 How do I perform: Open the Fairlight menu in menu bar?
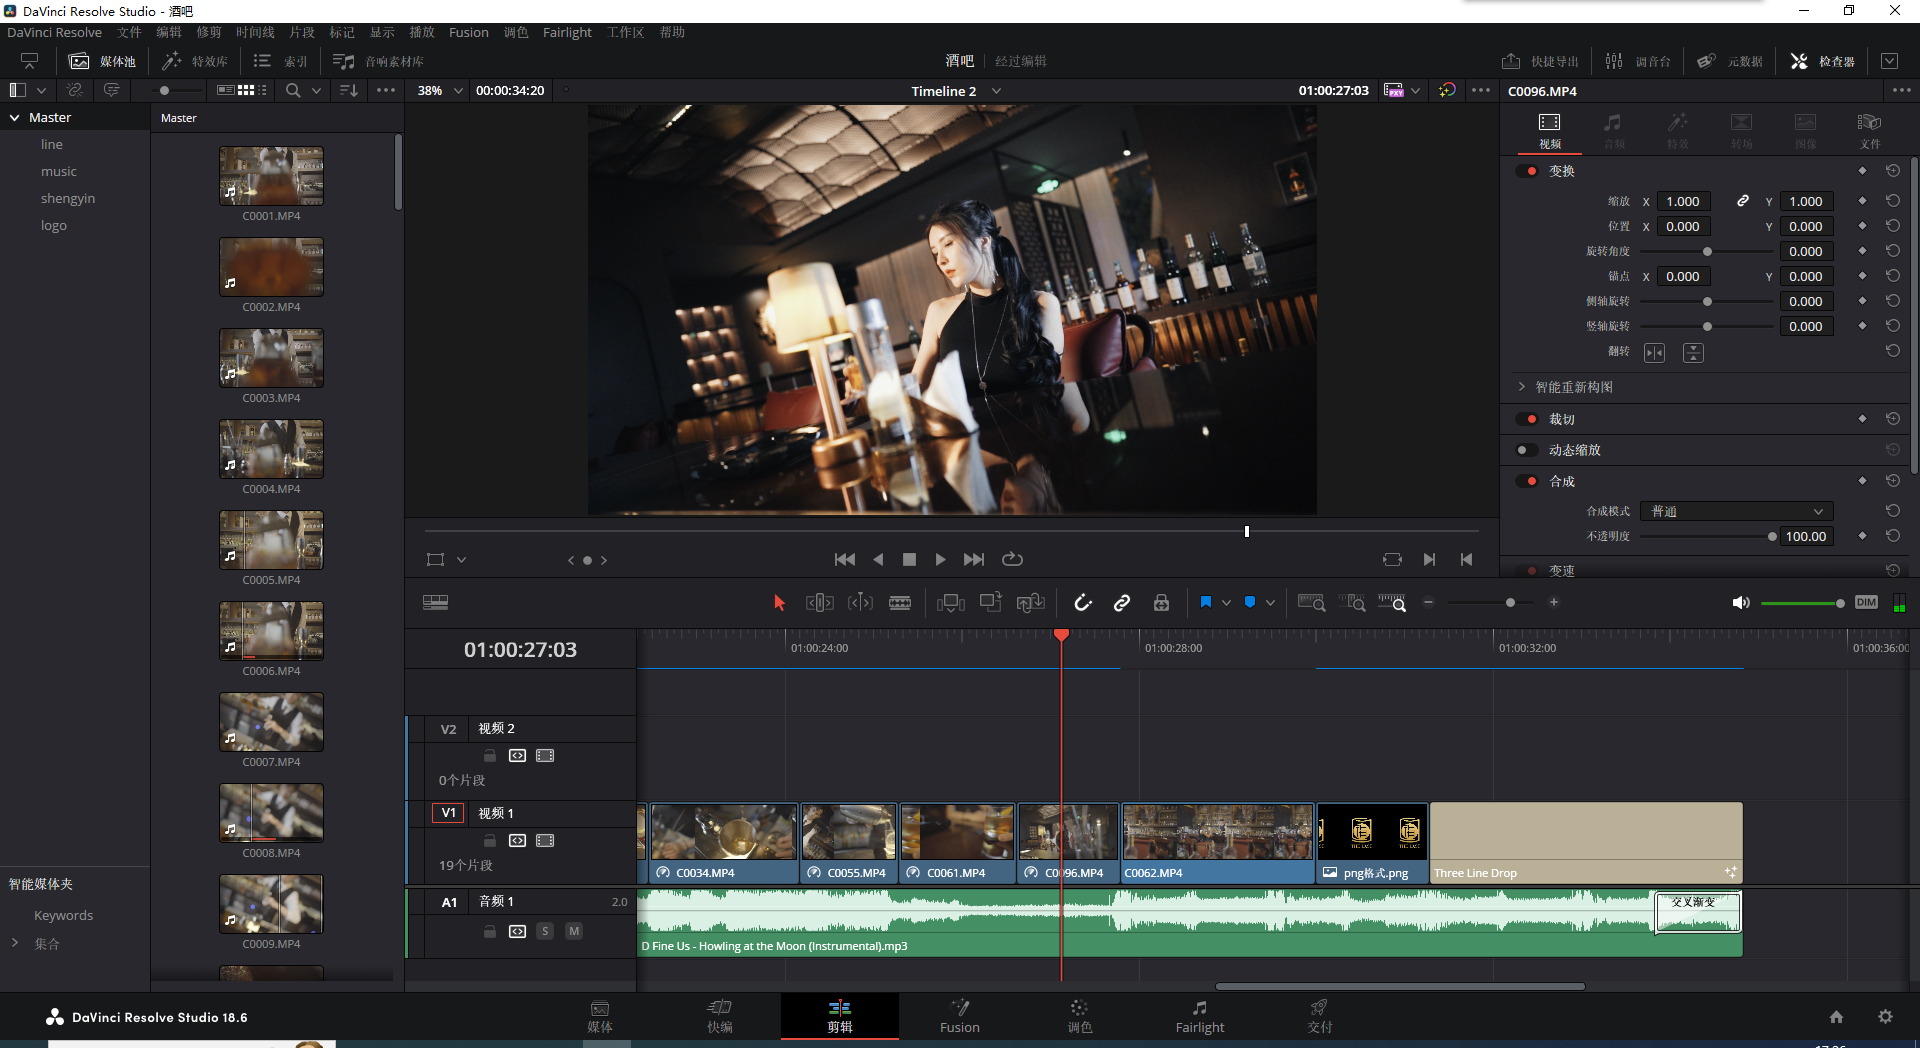point(567,32)
